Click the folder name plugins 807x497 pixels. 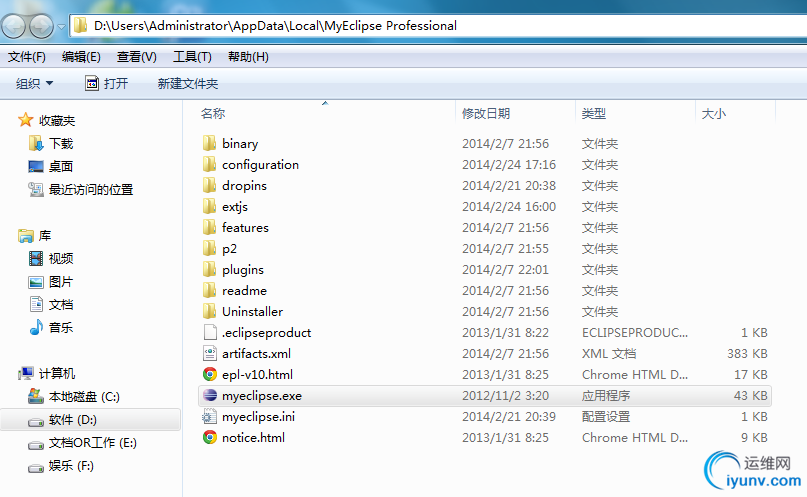[x=243, y=270]
